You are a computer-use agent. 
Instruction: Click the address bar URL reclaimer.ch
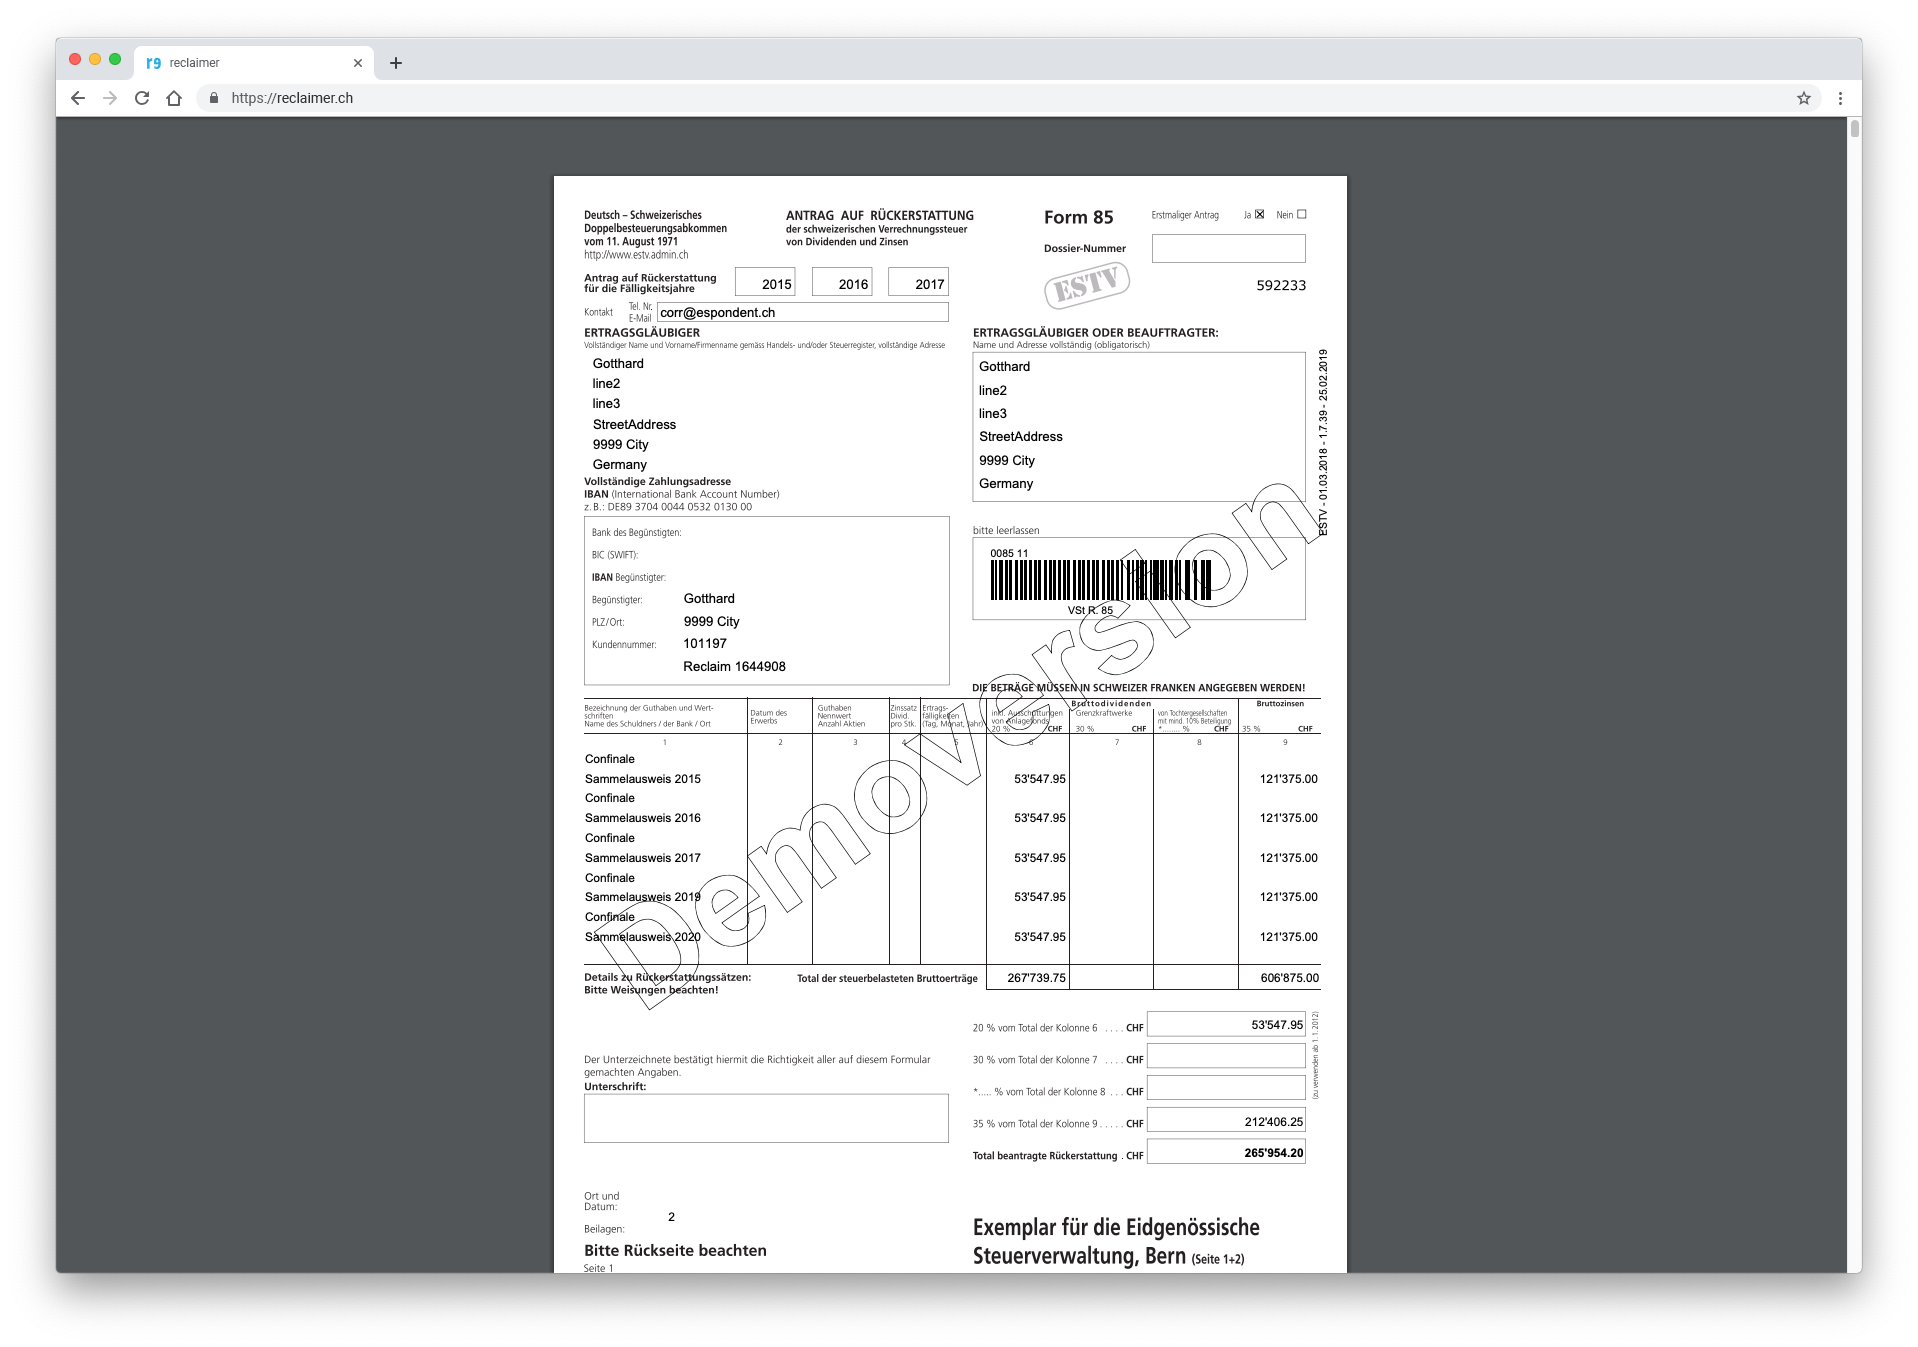coord(292,98)
